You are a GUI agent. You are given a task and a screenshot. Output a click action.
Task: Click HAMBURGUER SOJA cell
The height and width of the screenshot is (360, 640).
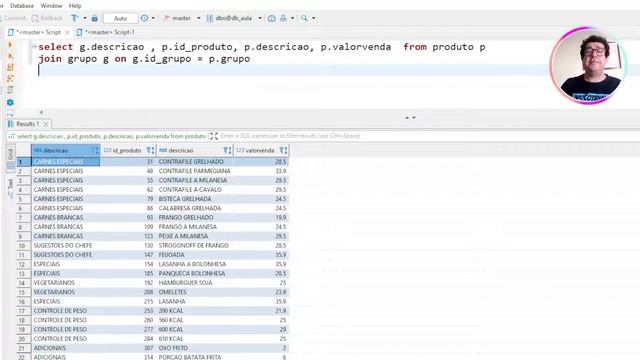(x=194, y=282)
